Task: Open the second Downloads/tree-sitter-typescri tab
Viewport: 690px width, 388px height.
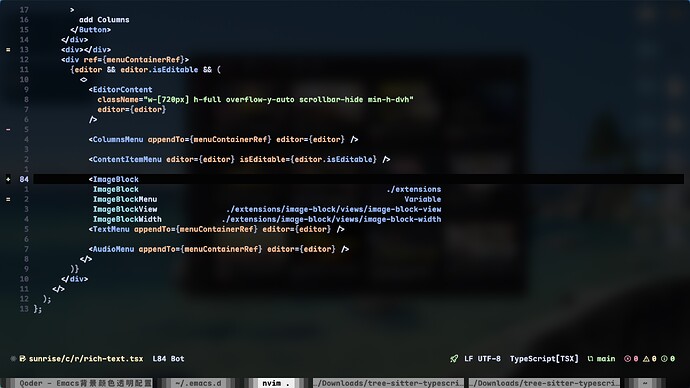Action: pos(545,383)
